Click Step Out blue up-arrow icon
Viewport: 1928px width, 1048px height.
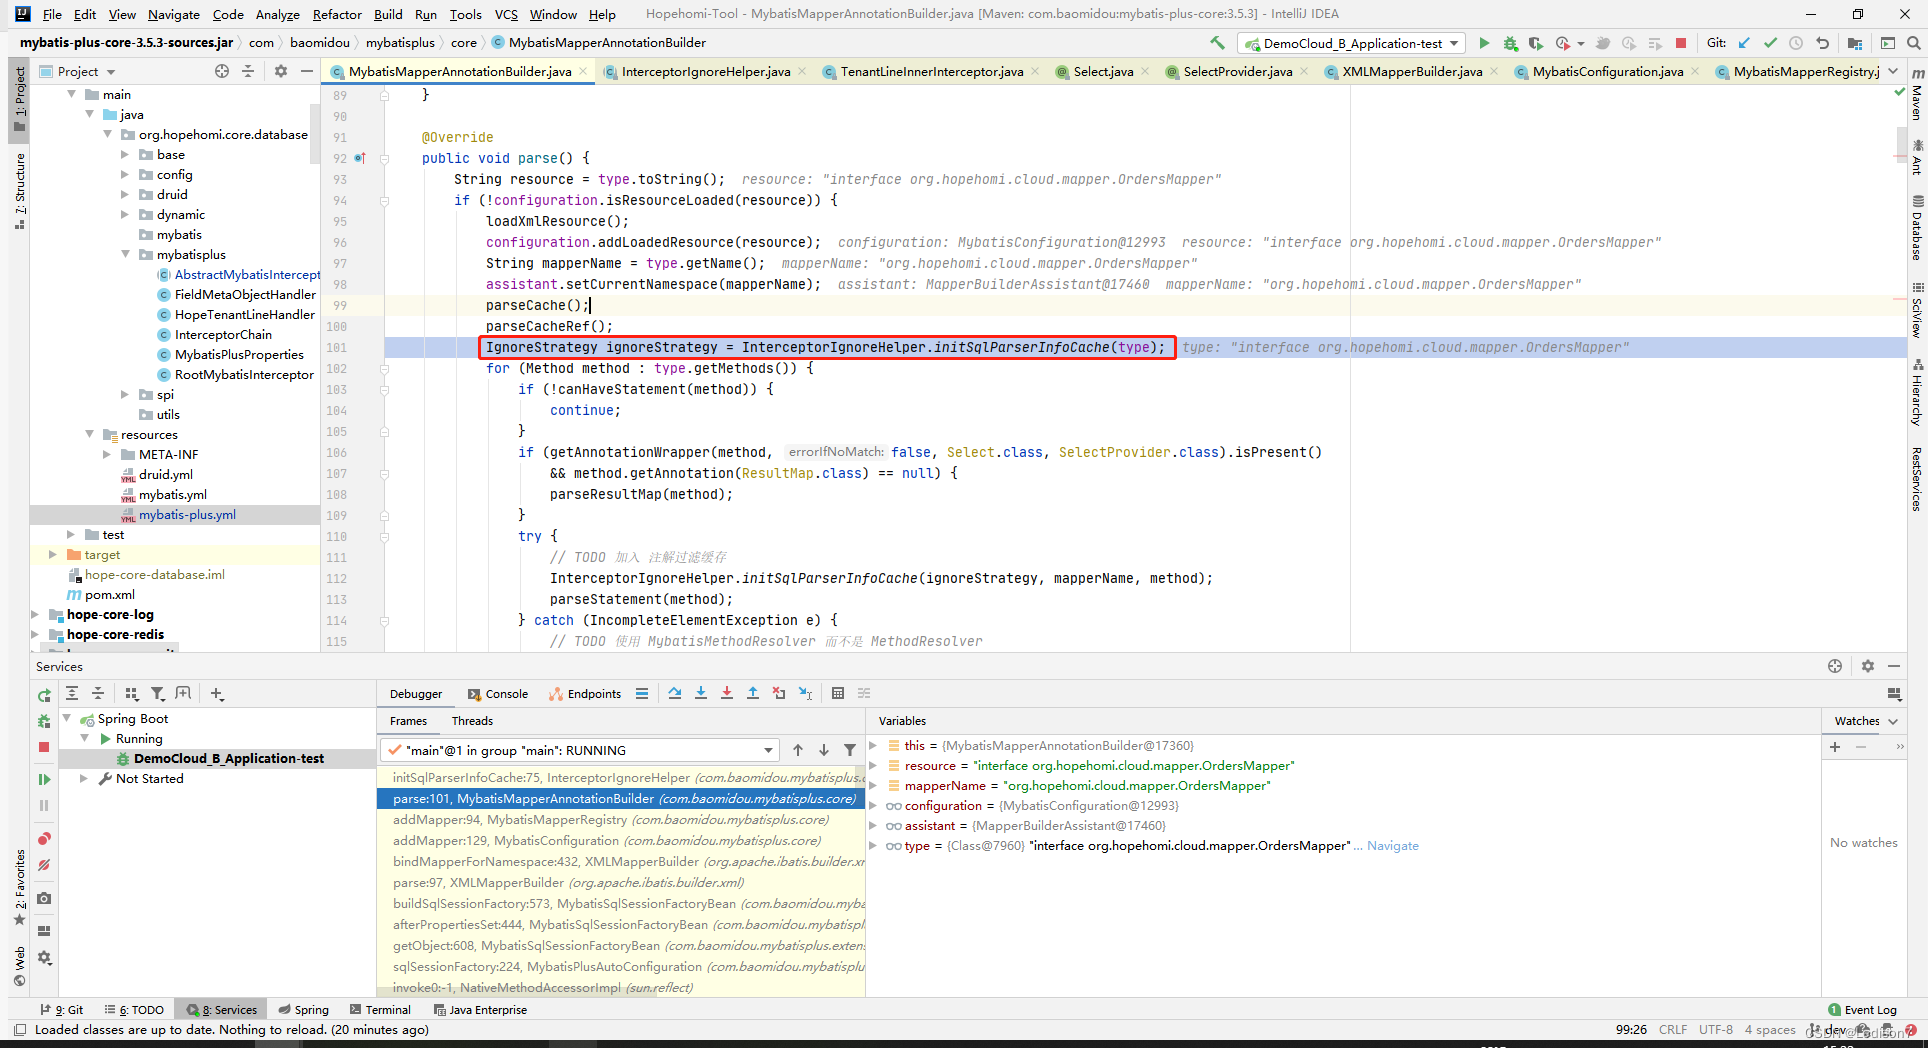pyautogui.click(x=753, y=693)
